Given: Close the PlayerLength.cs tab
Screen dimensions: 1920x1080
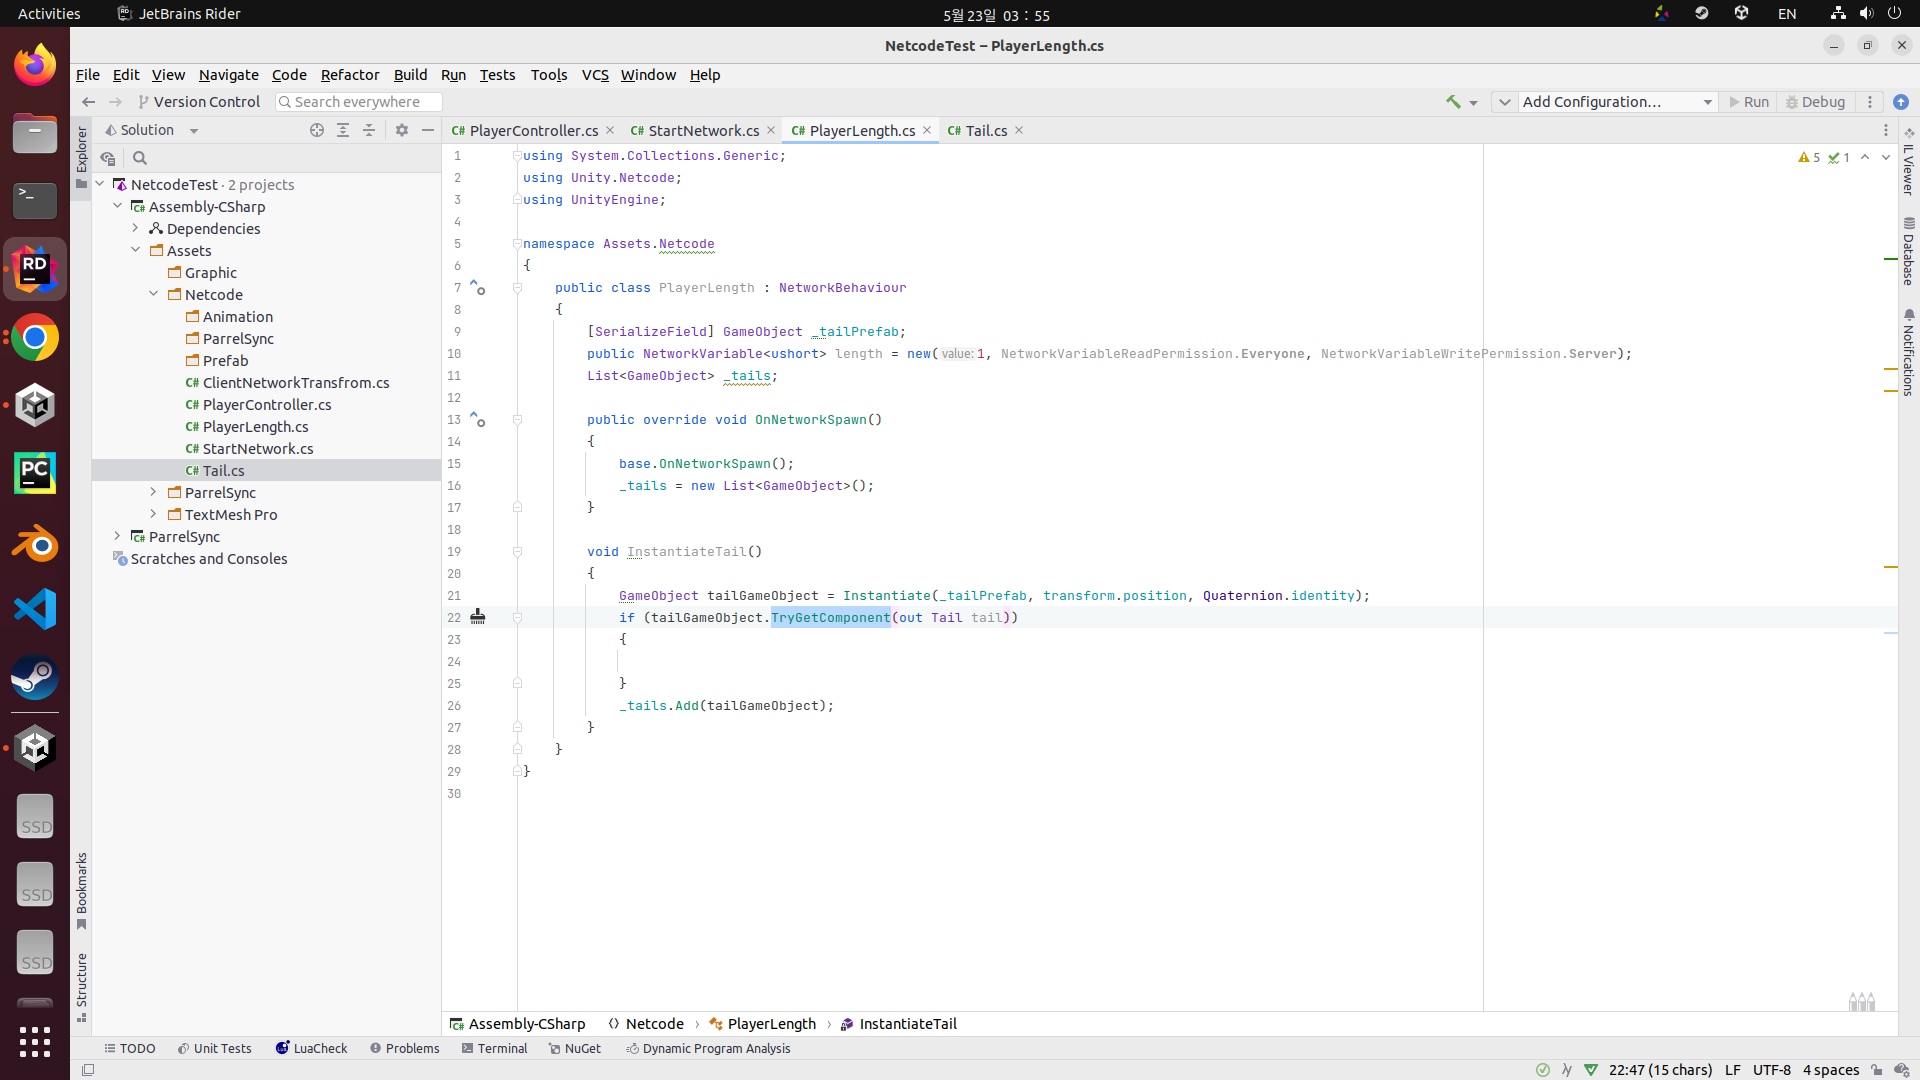Looking at the screenshot, I should point(927,131).
